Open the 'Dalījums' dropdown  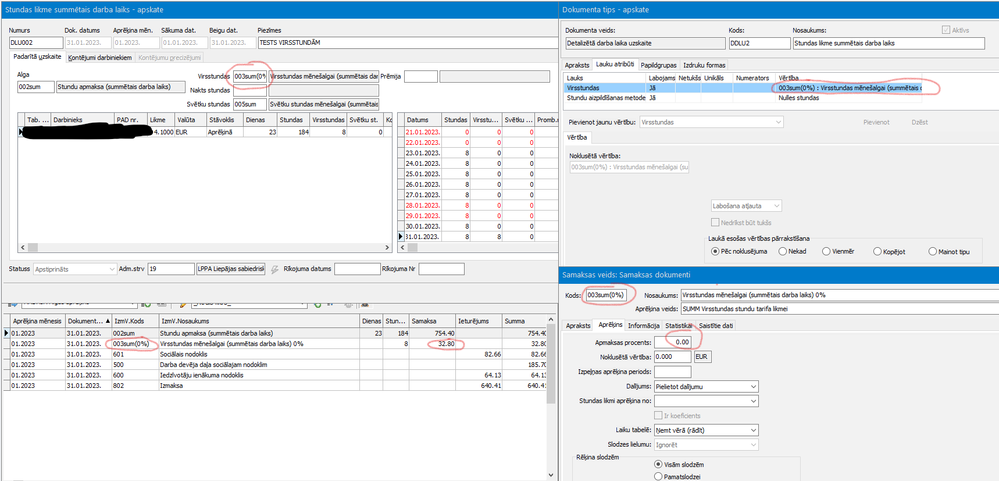[751, 386]
